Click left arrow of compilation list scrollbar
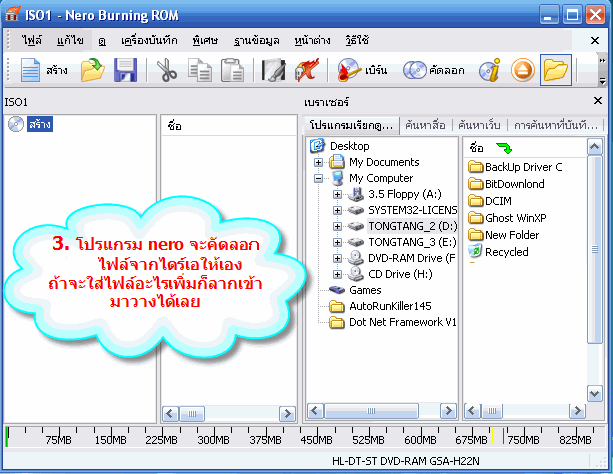Screen dimensions: 613x474 click(x=170, y=414)
